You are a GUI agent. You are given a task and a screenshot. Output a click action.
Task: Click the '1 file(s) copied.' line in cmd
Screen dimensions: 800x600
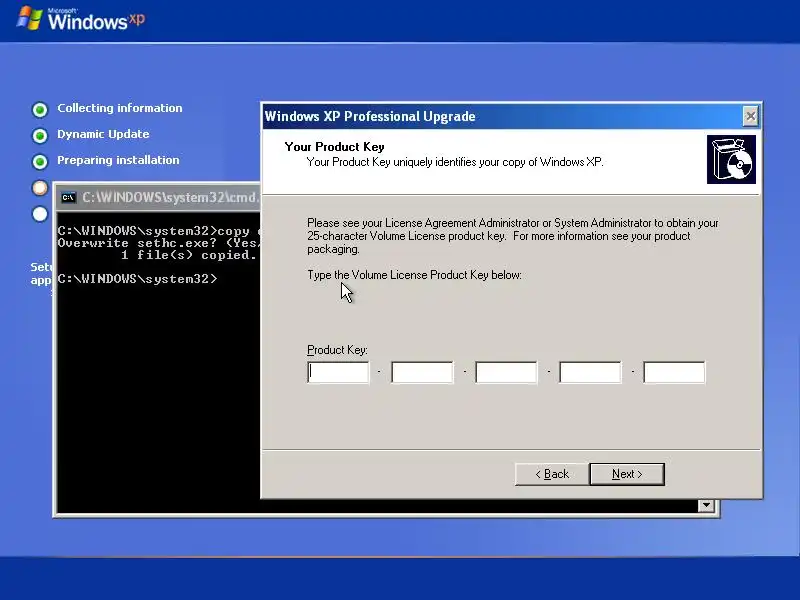click(189, 255)
